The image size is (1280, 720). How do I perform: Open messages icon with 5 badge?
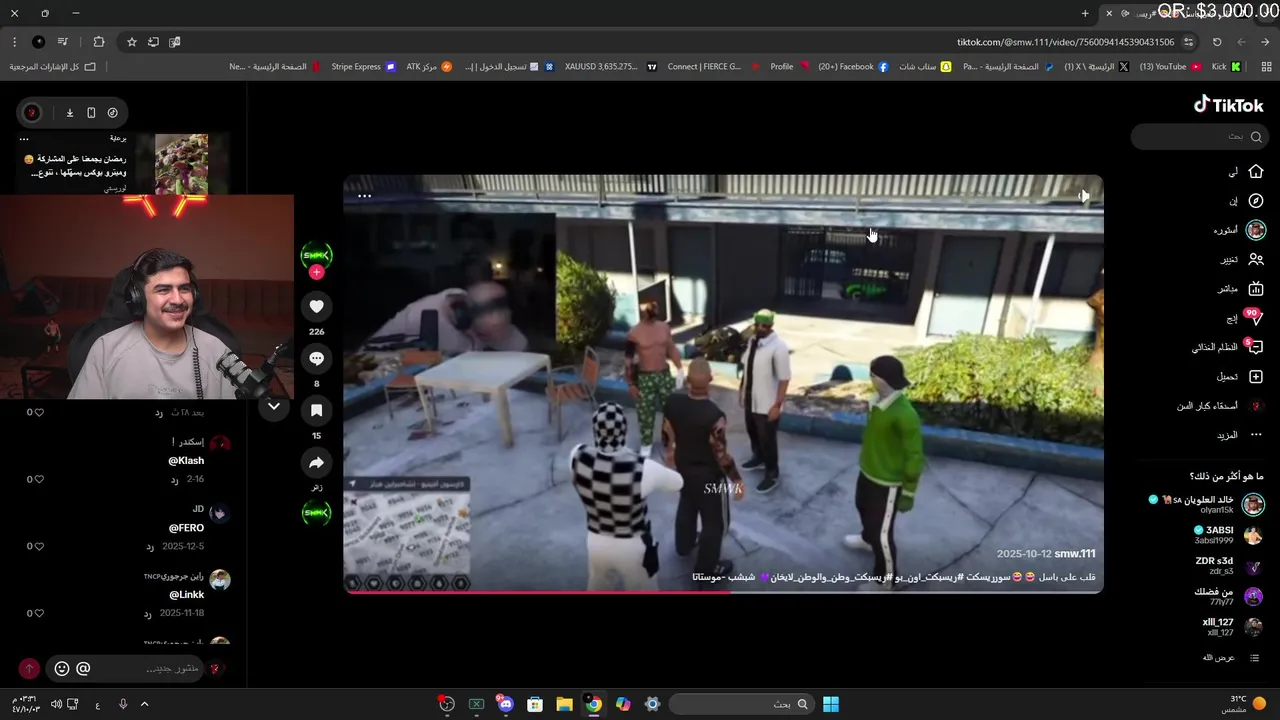1254,347
